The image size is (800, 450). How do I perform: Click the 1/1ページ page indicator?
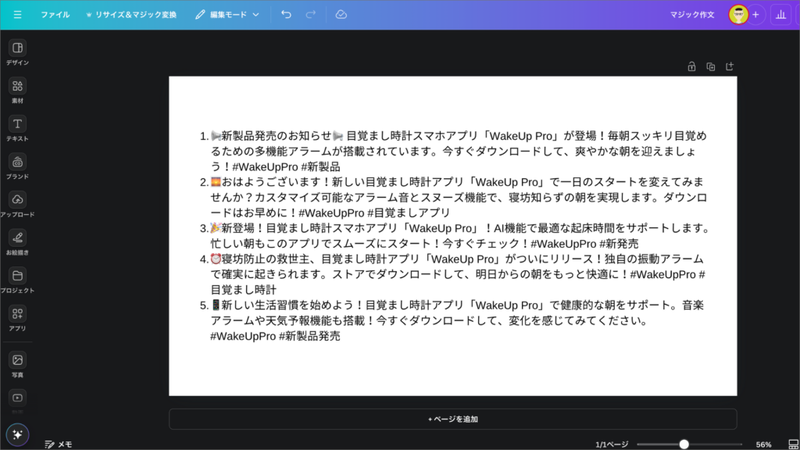coord(612,445)
